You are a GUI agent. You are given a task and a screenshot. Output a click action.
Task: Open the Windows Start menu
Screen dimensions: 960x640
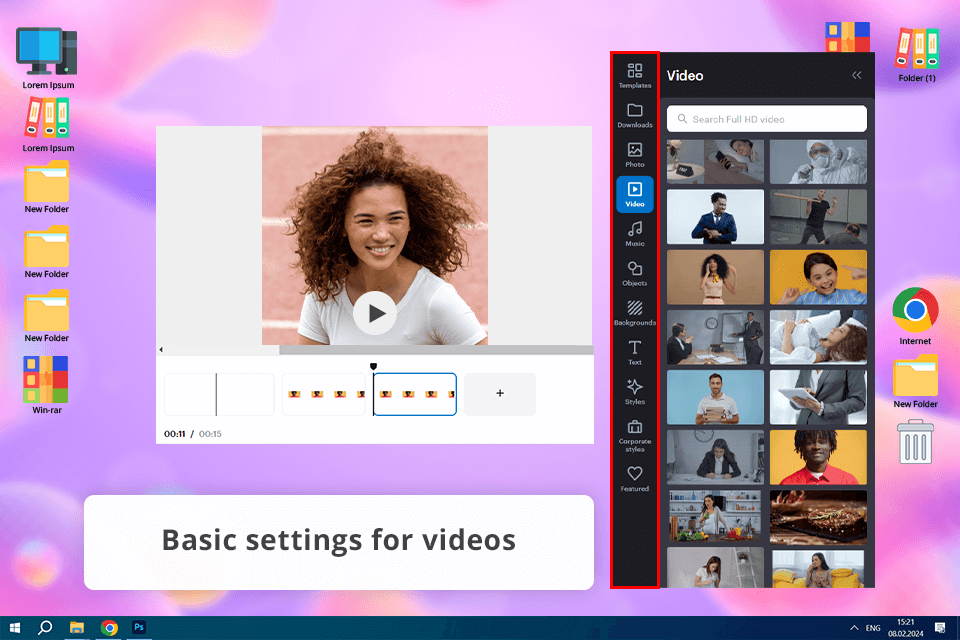(x=15, y=628)
